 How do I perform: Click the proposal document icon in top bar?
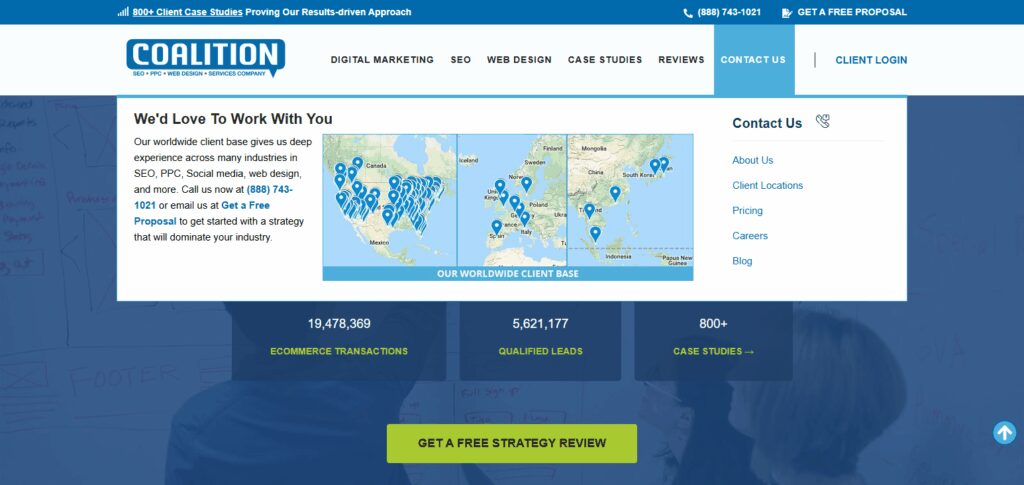tap(787, 12)
